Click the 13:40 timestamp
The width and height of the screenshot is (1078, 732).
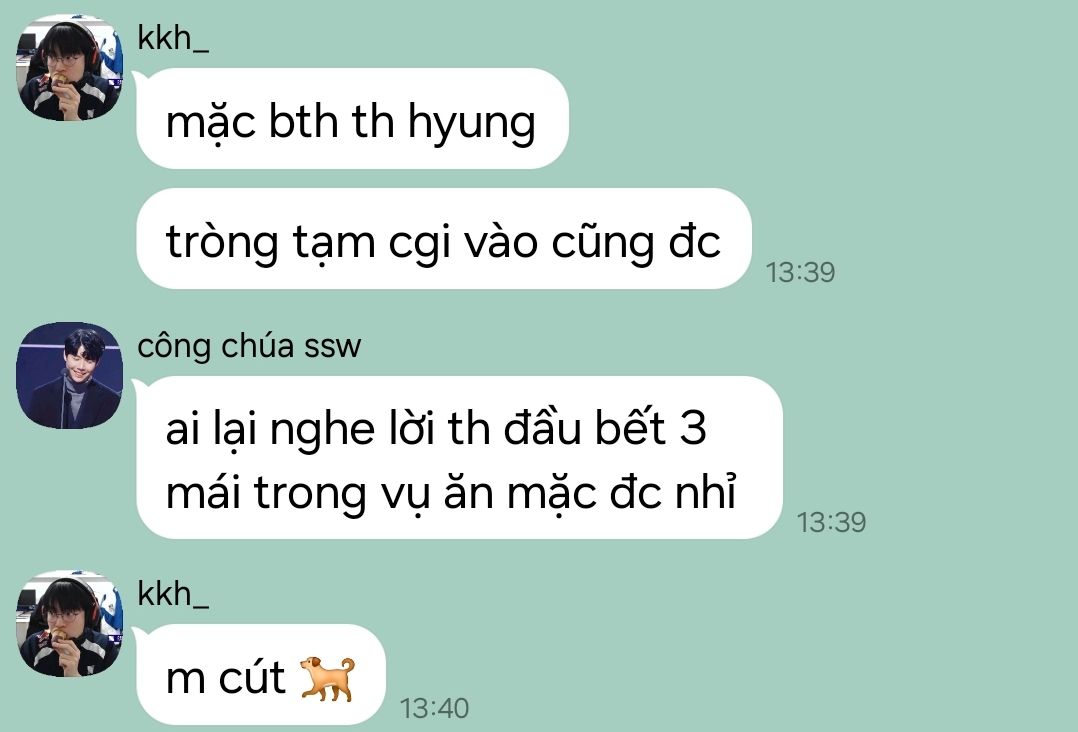point(434,708)
